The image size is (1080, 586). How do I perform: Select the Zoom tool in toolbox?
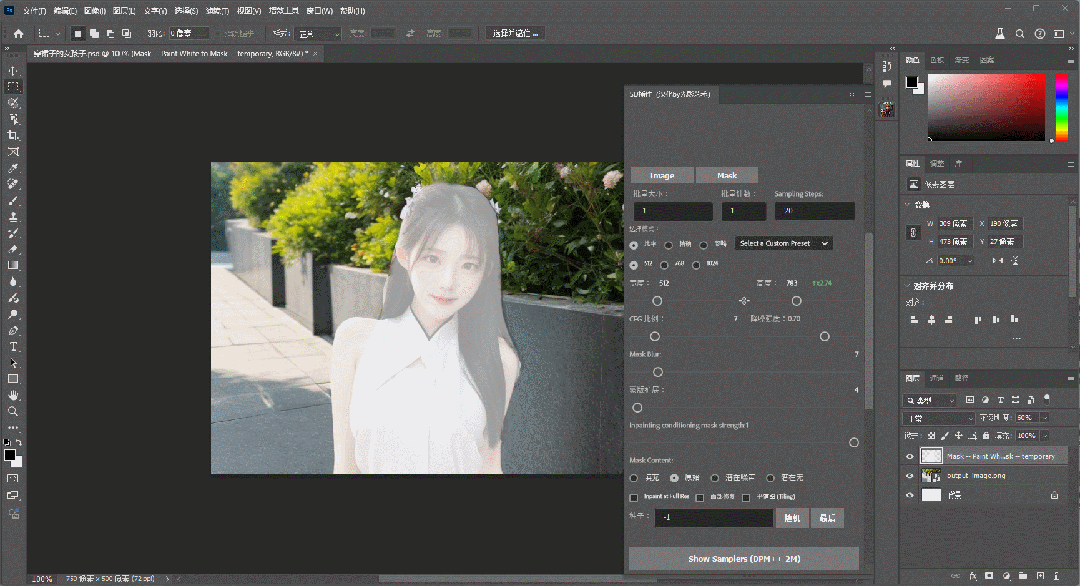(13, 412)
